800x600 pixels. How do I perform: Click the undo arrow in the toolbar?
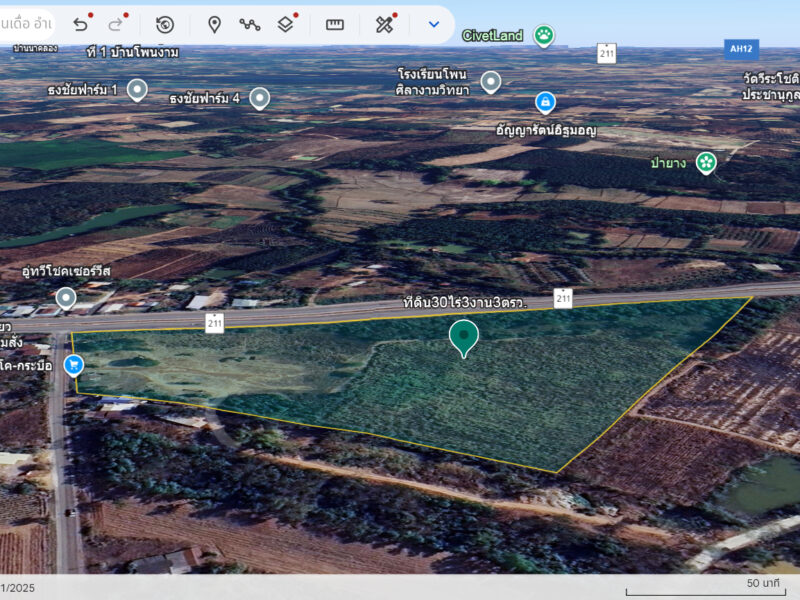pyautogui.click(x=80, y=25)
